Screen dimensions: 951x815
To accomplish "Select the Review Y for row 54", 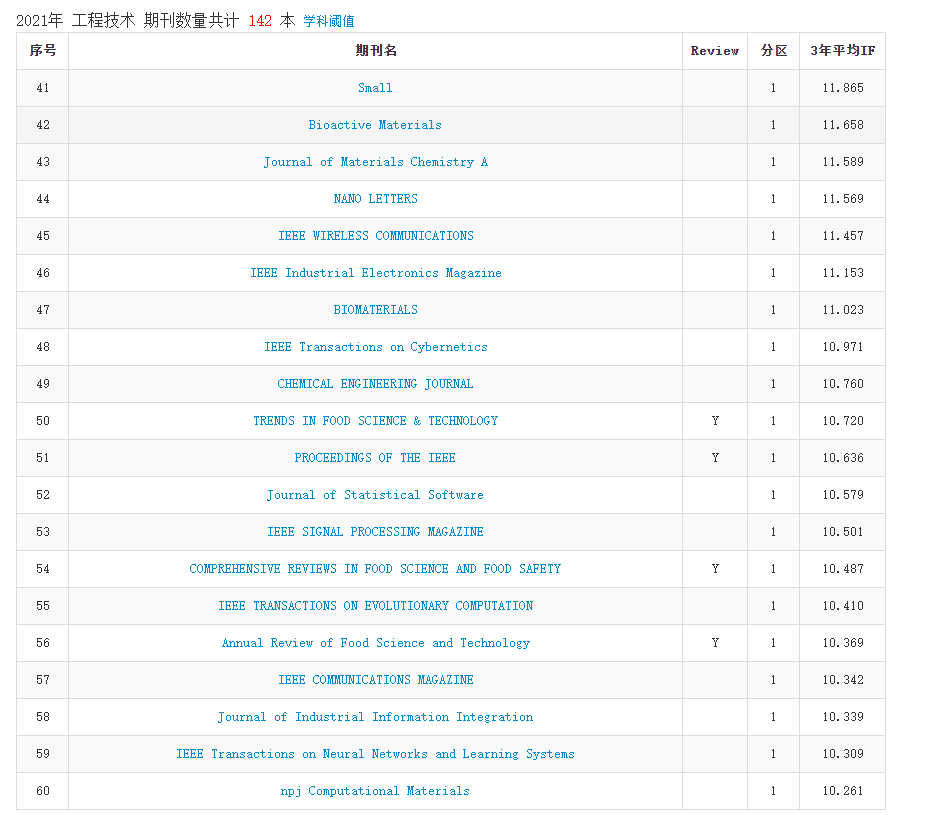I will 715,569.
